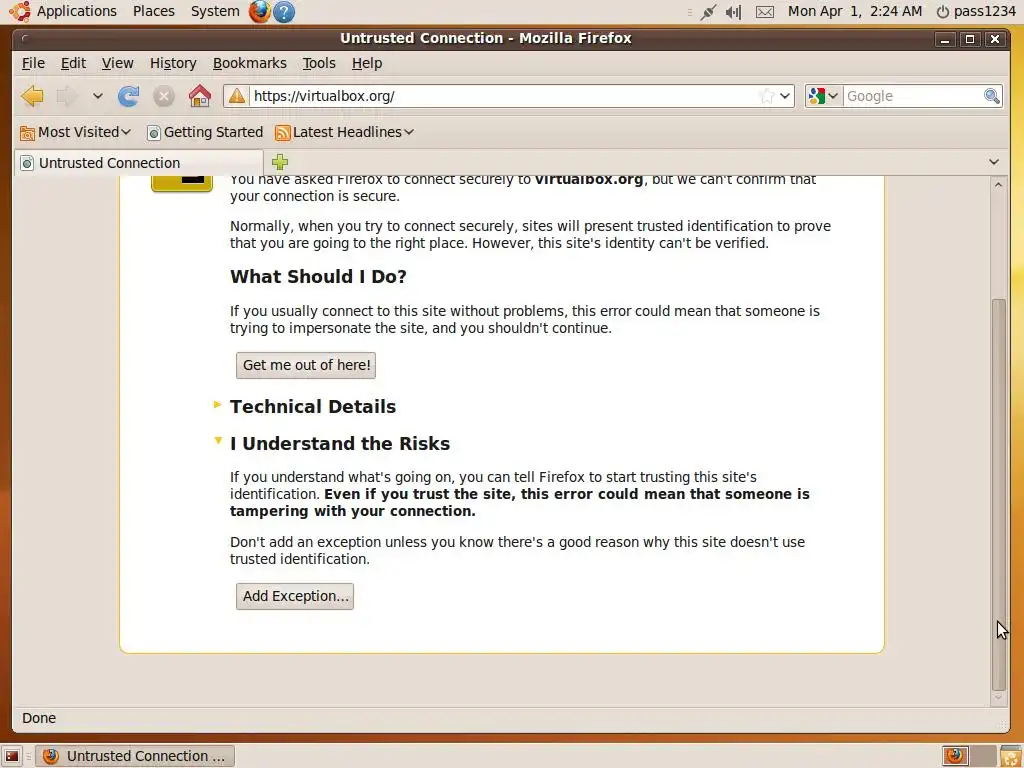Image resolution: width=1024 pixels, height=768 pixels.
Task: Open the recent pages history dropdown
Action: click(97, 96)
